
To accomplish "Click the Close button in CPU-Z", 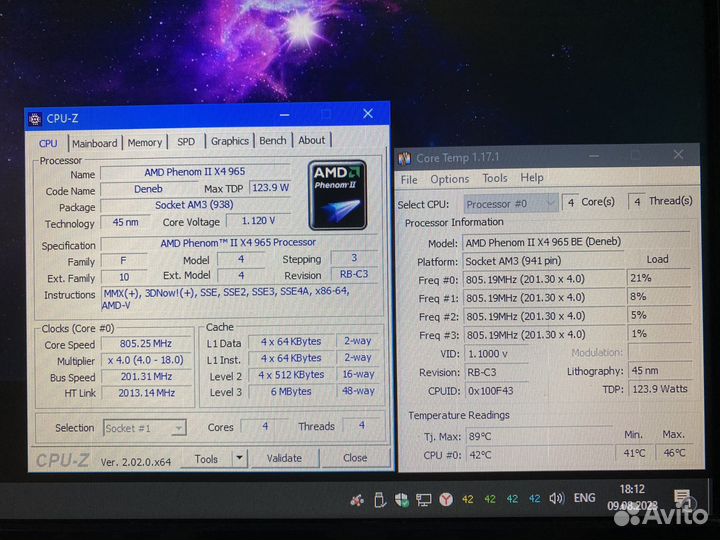I will [x=355, y=457].
